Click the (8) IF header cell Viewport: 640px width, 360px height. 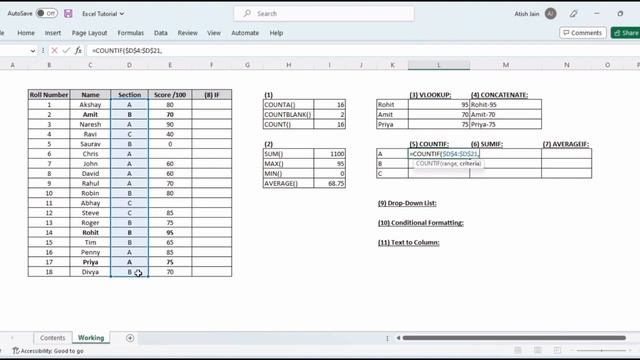212,95
